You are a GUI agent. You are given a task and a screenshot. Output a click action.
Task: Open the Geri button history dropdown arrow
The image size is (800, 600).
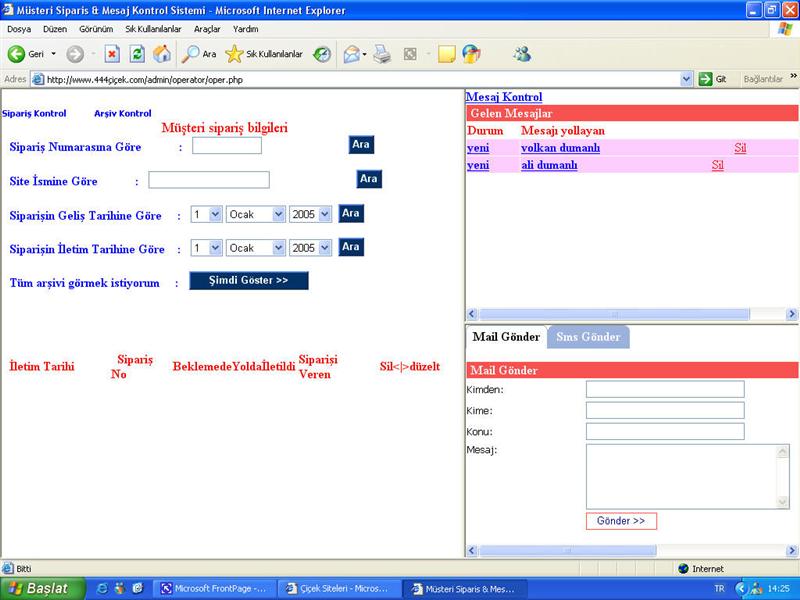(53, 54)
